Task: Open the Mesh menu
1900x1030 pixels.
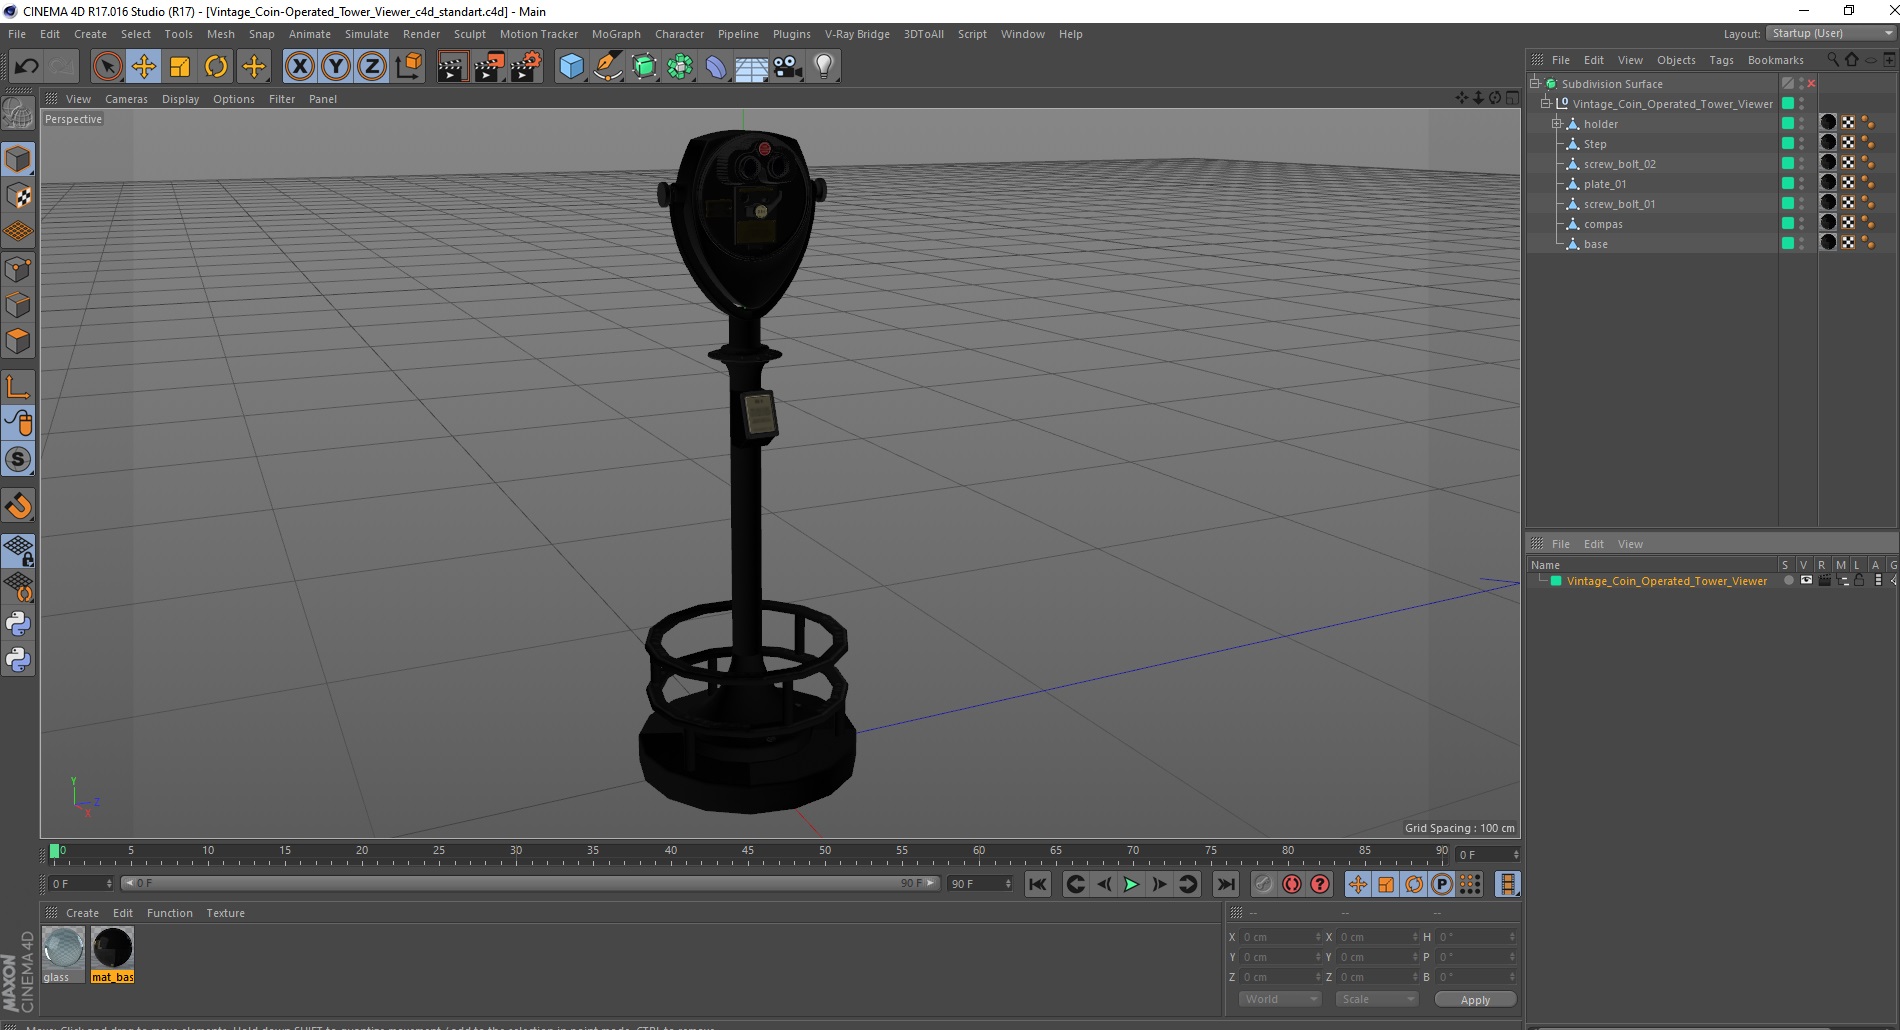Action: (x=220, y=34)
